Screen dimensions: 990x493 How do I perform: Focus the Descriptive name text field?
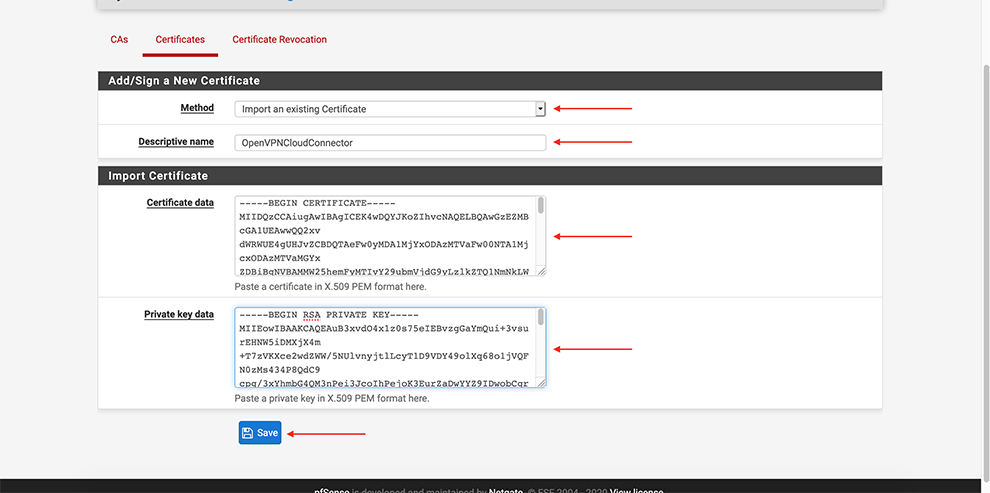[390, 142]
